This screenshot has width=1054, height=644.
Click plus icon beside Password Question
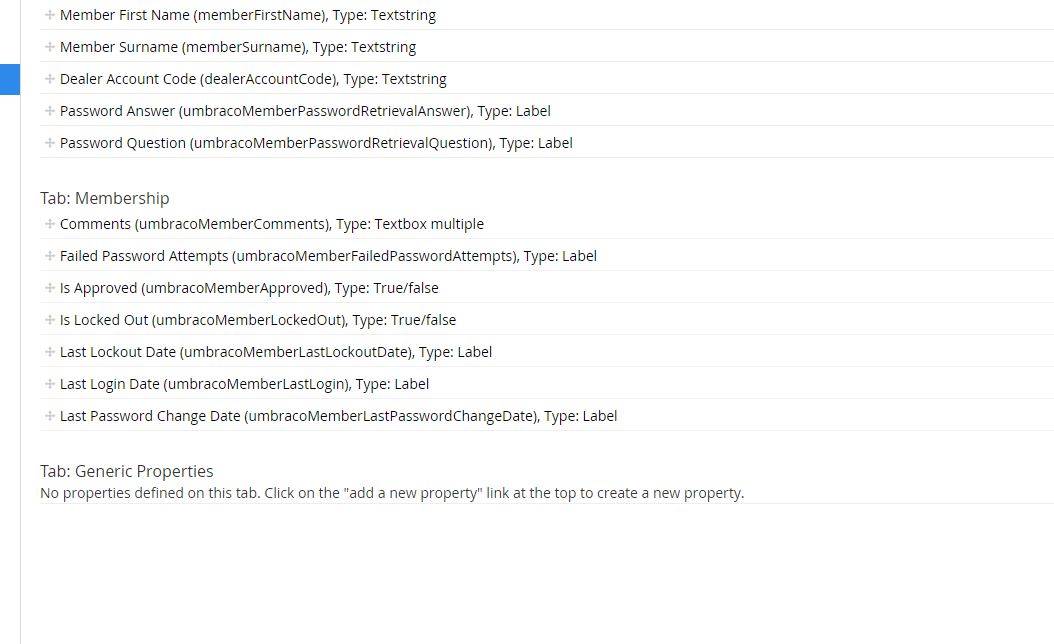pos(49,143)
